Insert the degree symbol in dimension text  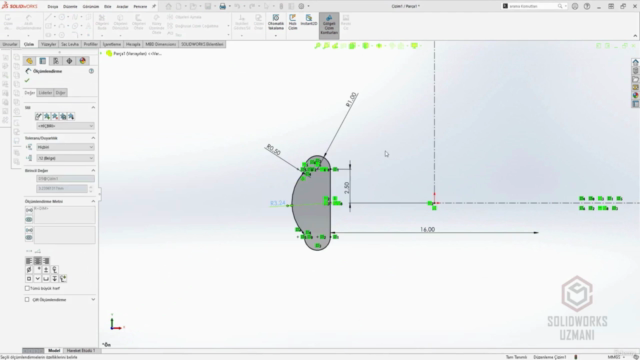(x=38, y=270)
